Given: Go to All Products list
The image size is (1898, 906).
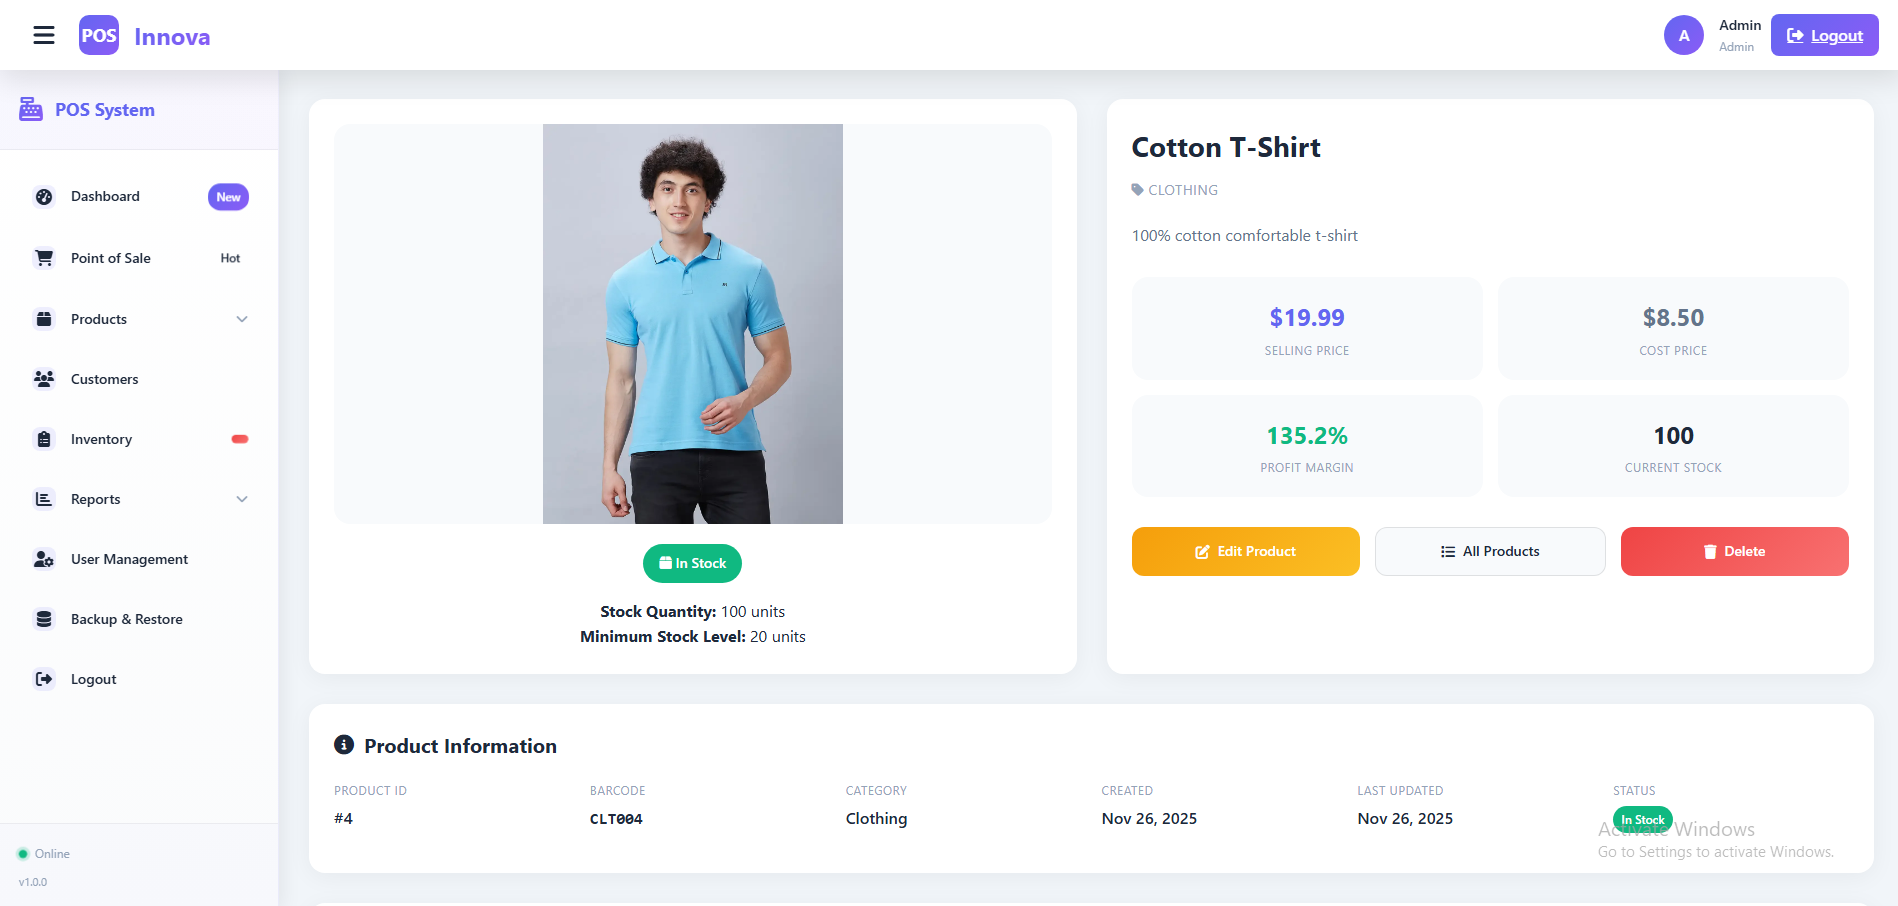Looking at the screenshot, I should 1490,551.
